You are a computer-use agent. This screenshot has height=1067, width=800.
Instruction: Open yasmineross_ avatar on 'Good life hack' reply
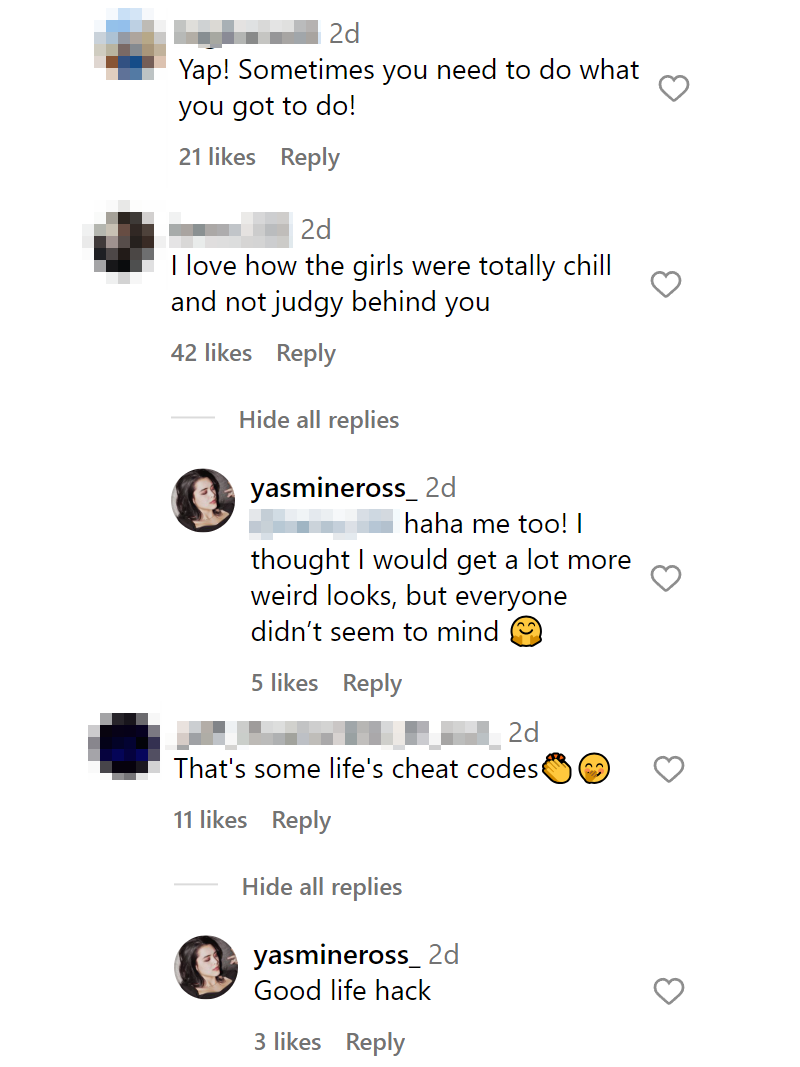coord(207,967)
